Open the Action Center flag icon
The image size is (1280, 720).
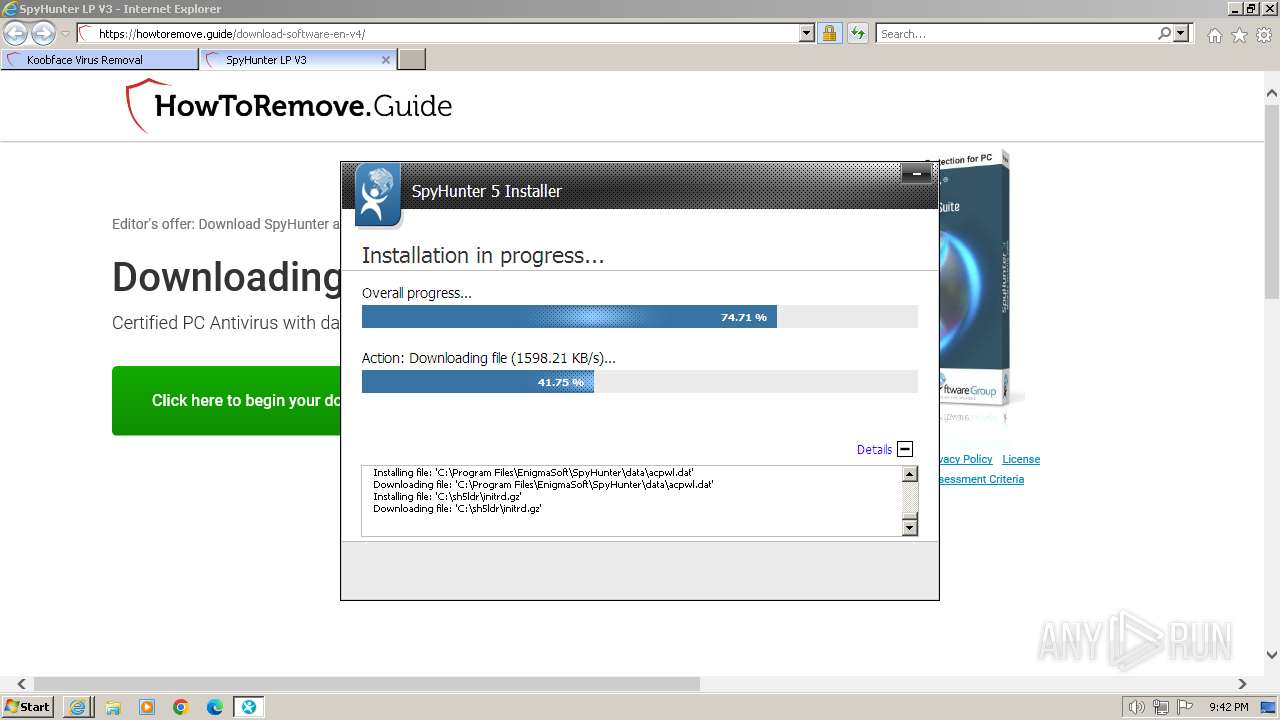pos(1184,707)
